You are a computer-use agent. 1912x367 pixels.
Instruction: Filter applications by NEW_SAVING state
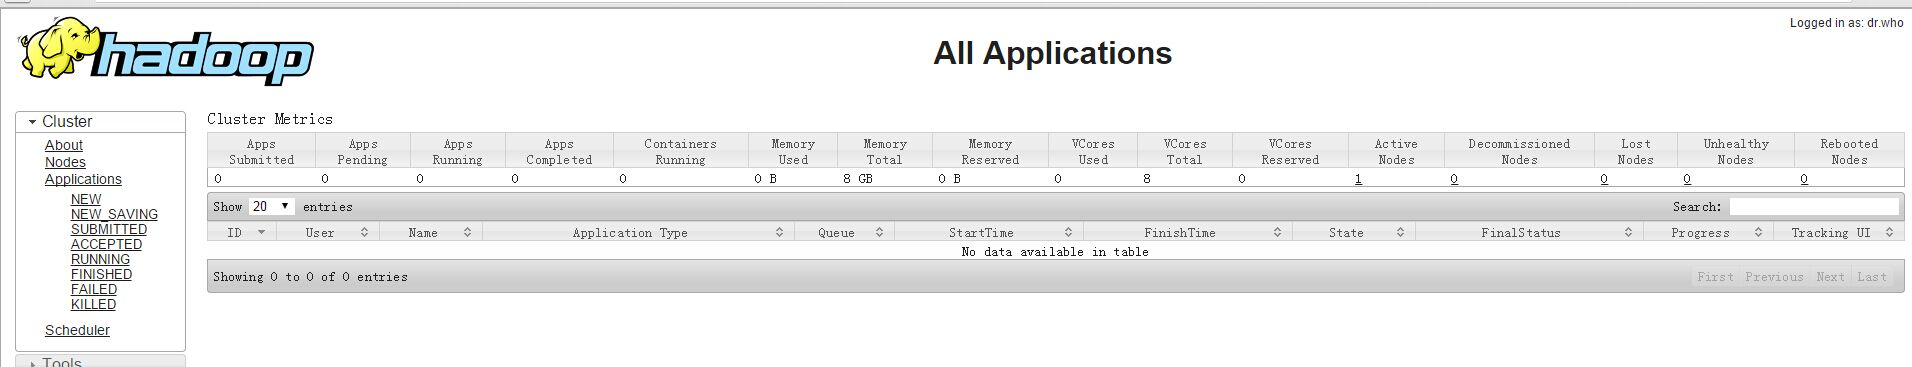coord(114,214)
